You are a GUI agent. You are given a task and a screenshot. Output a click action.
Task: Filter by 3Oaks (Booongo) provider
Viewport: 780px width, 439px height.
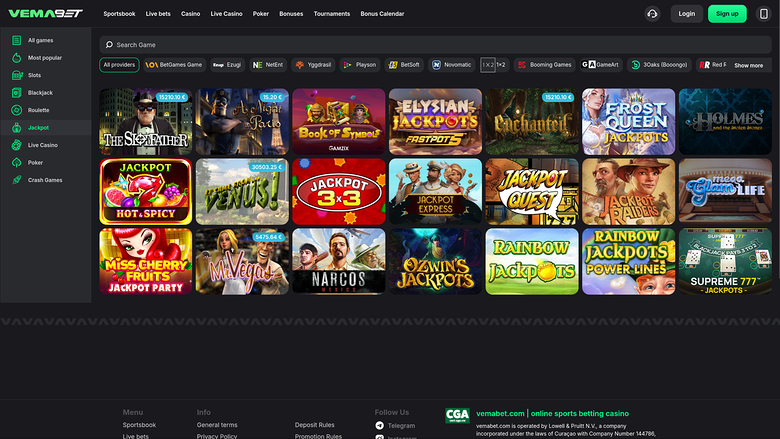pos(659,65)
